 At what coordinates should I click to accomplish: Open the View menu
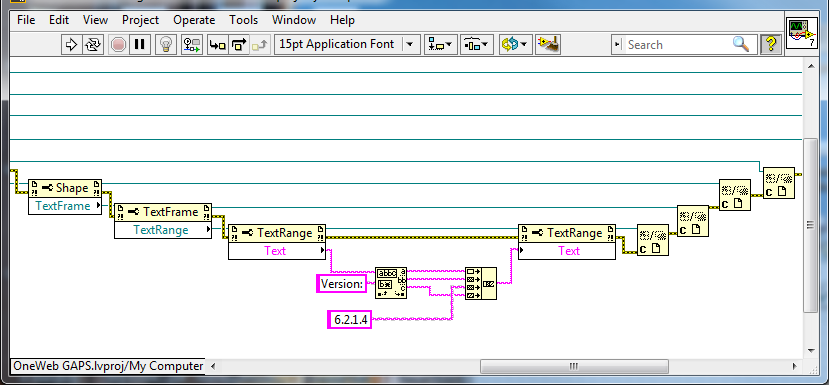pos(95,20)
